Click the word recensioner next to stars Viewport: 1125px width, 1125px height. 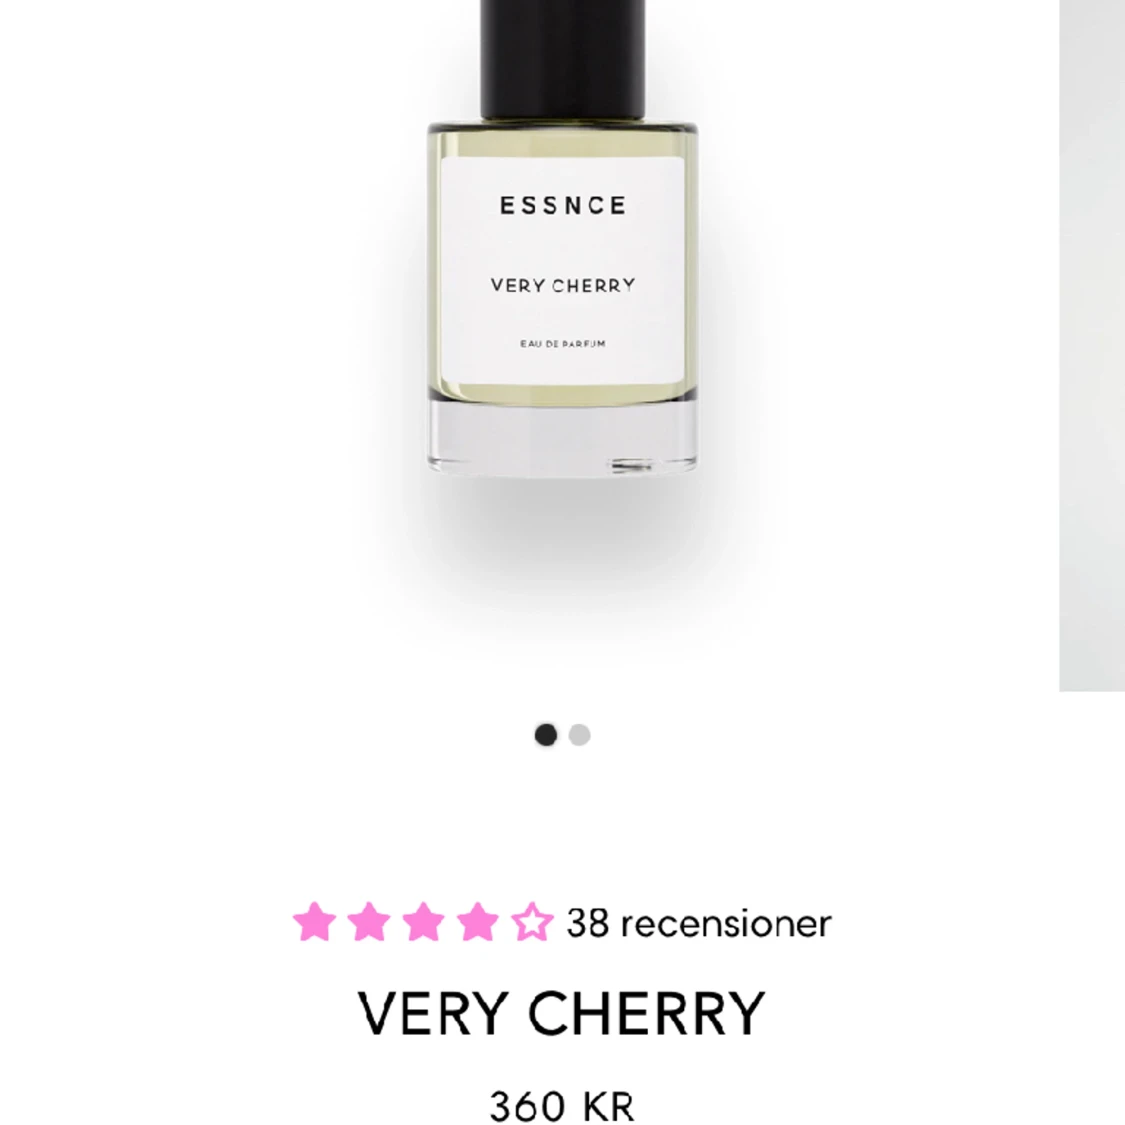[726, 923]
